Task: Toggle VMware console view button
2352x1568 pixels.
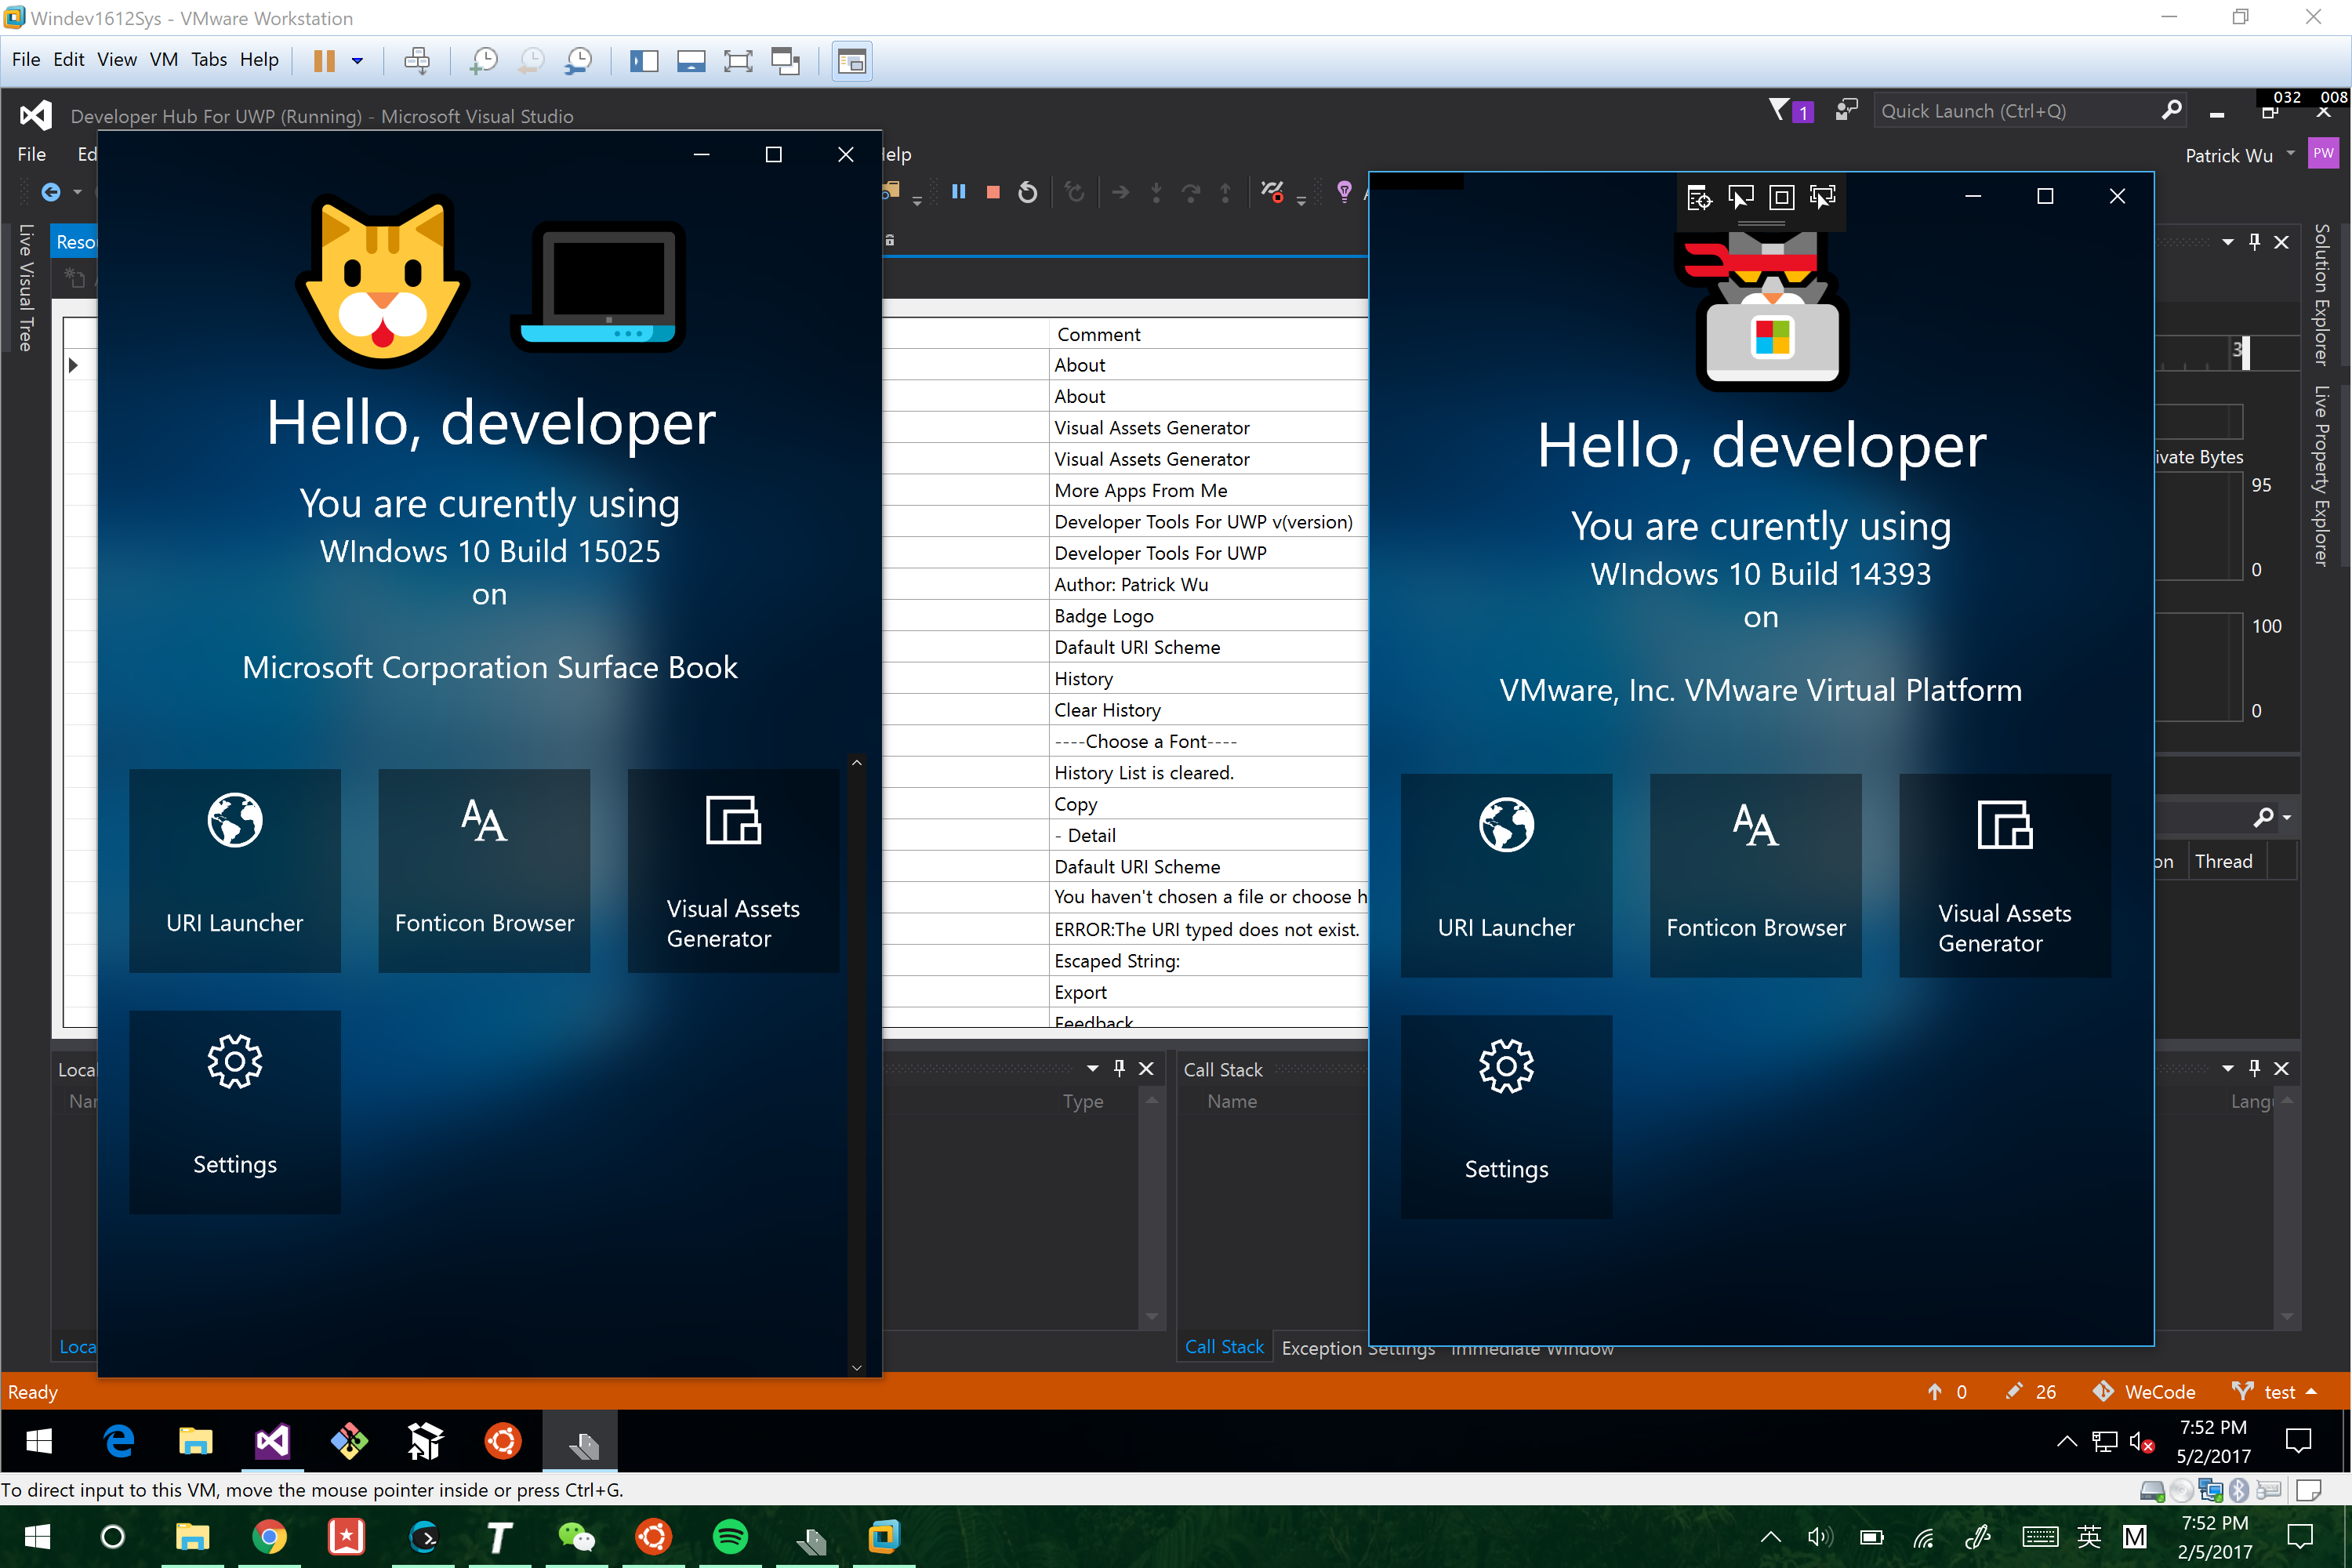Action: tap(852, 61)
